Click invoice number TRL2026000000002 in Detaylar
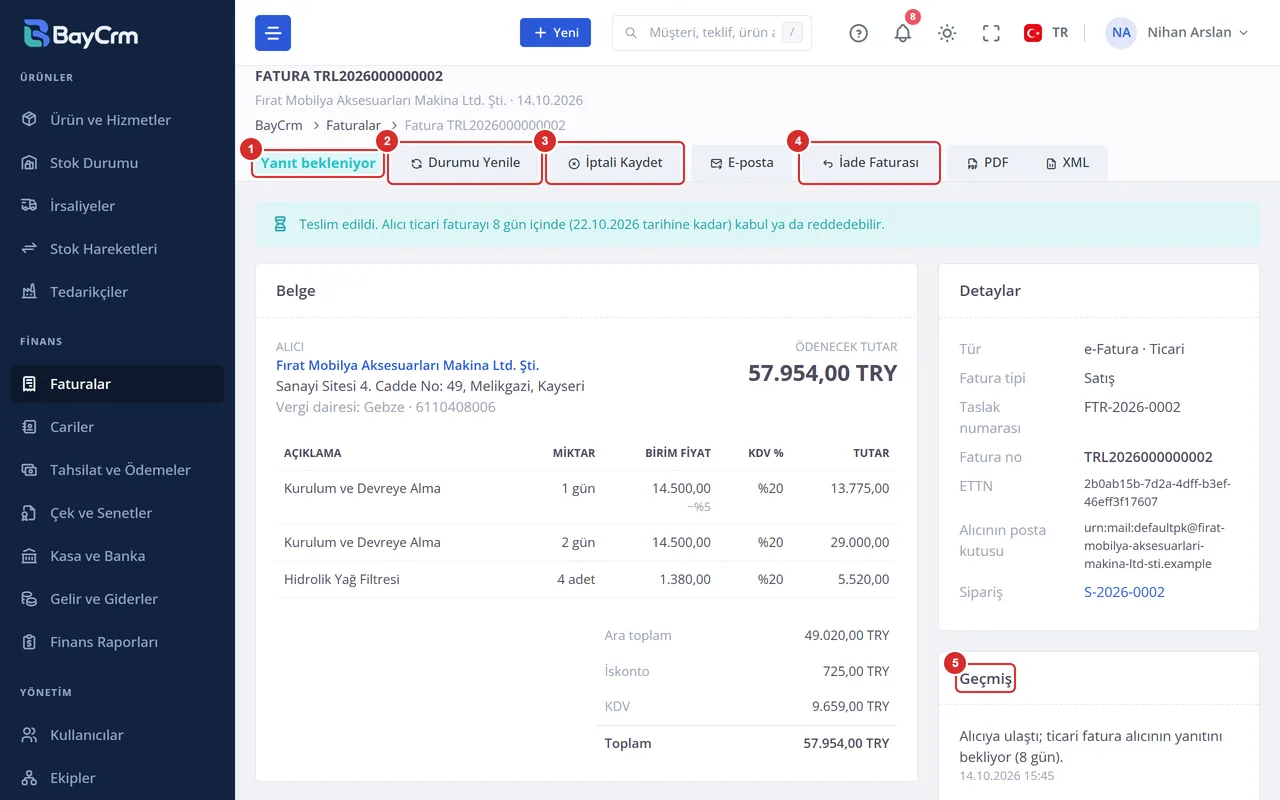This screenshot has height=800, width=1280. [x=1148, y=457]
